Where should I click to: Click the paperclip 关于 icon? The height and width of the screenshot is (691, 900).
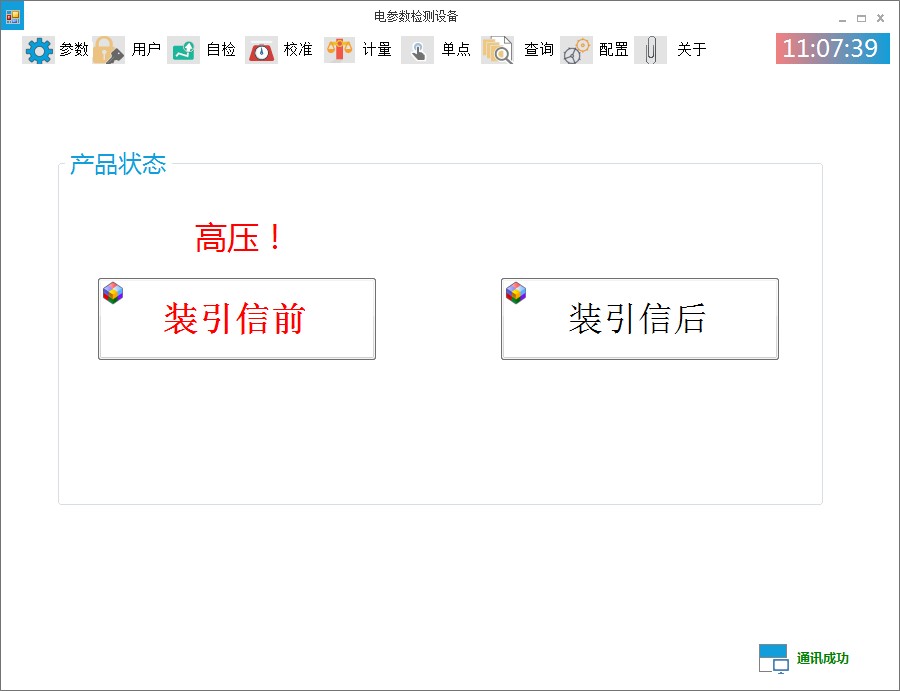pos(650,50)
